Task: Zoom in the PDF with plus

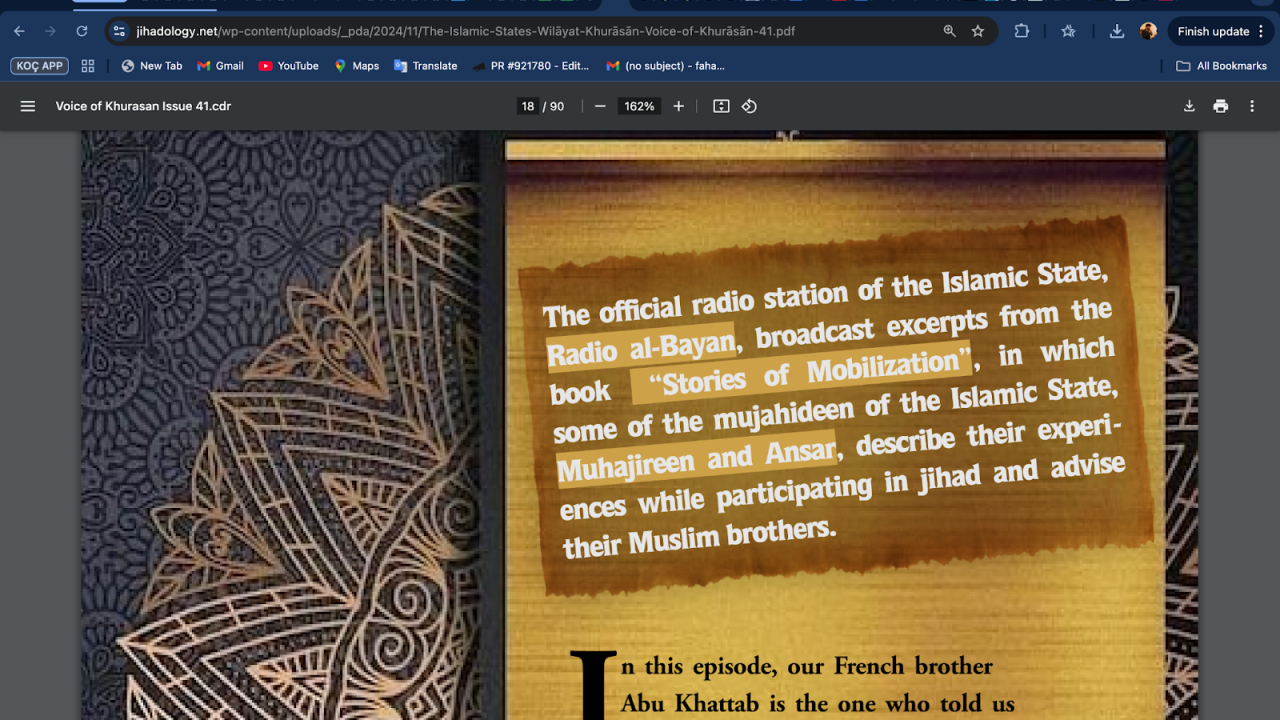Action: click(x=679, y=106)
